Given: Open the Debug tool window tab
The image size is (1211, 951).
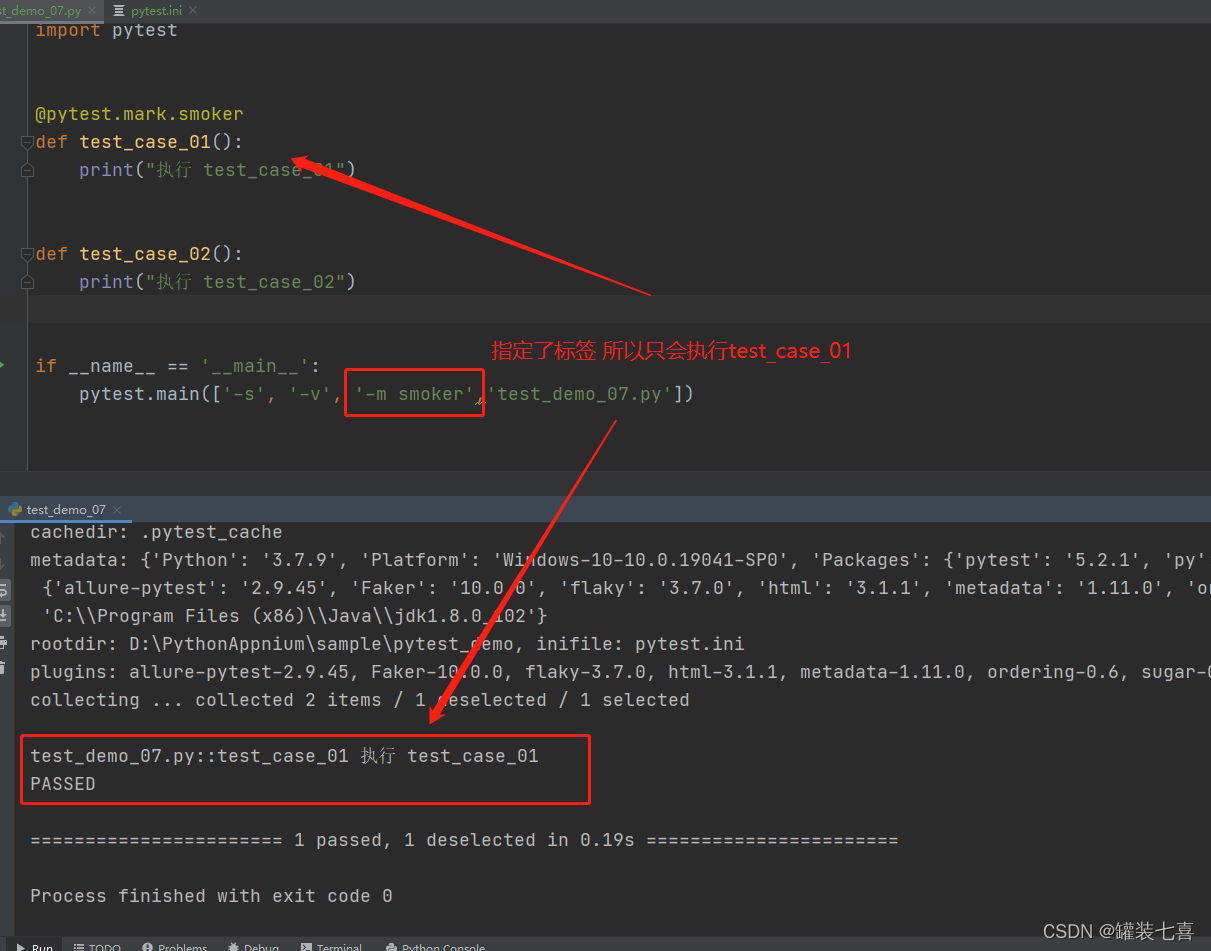Looking at the screenshot, I should click(254, 945).
